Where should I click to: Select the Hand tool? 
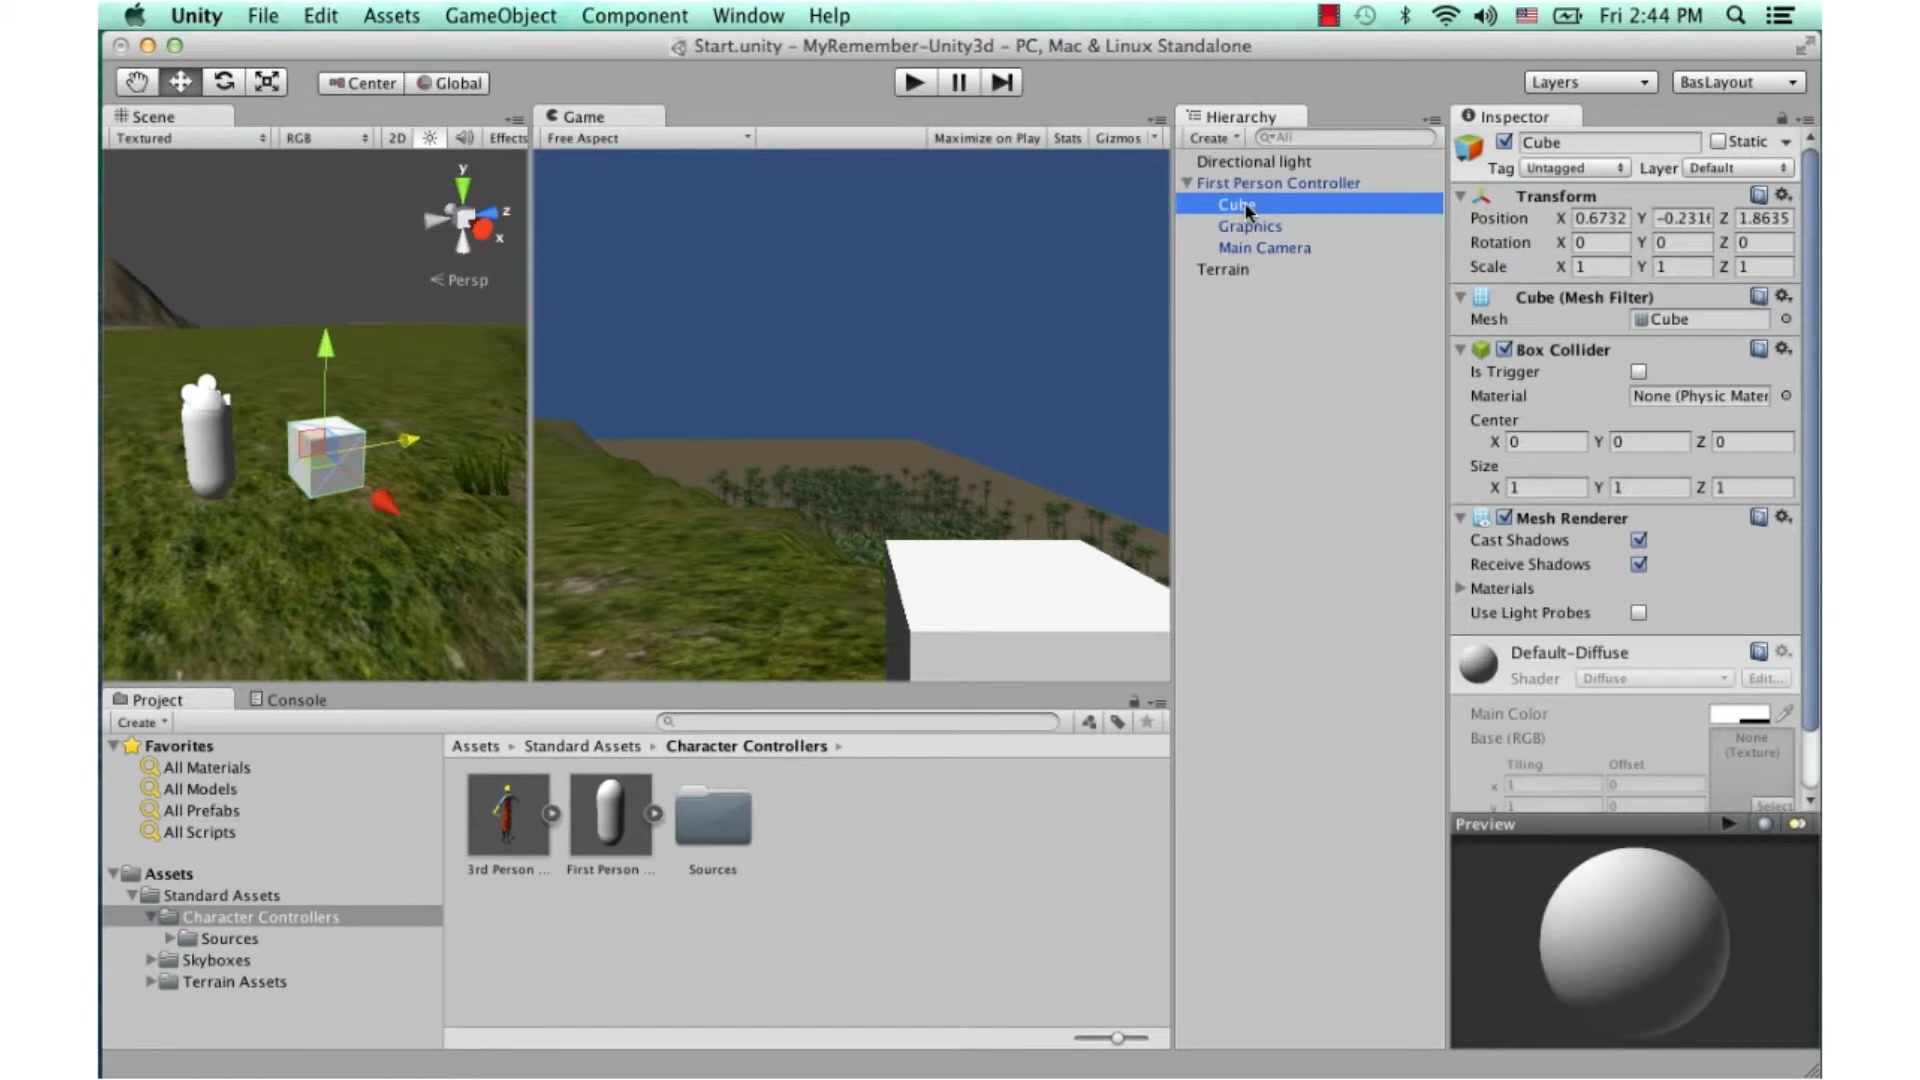[x=137, y=82]
